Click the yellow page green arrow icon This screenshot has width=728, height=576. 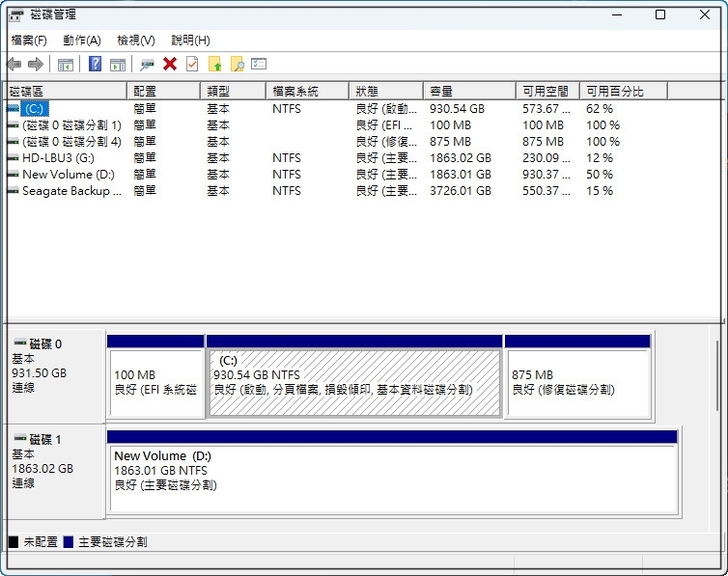click(x=215, y=64)
